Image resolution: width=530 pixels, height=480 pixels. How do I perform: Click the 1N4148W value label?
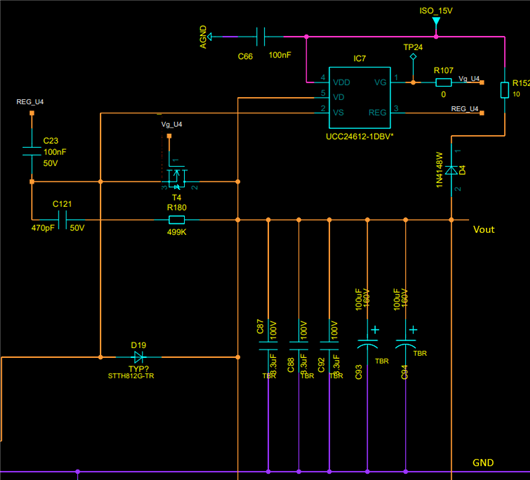coord(439,170)
